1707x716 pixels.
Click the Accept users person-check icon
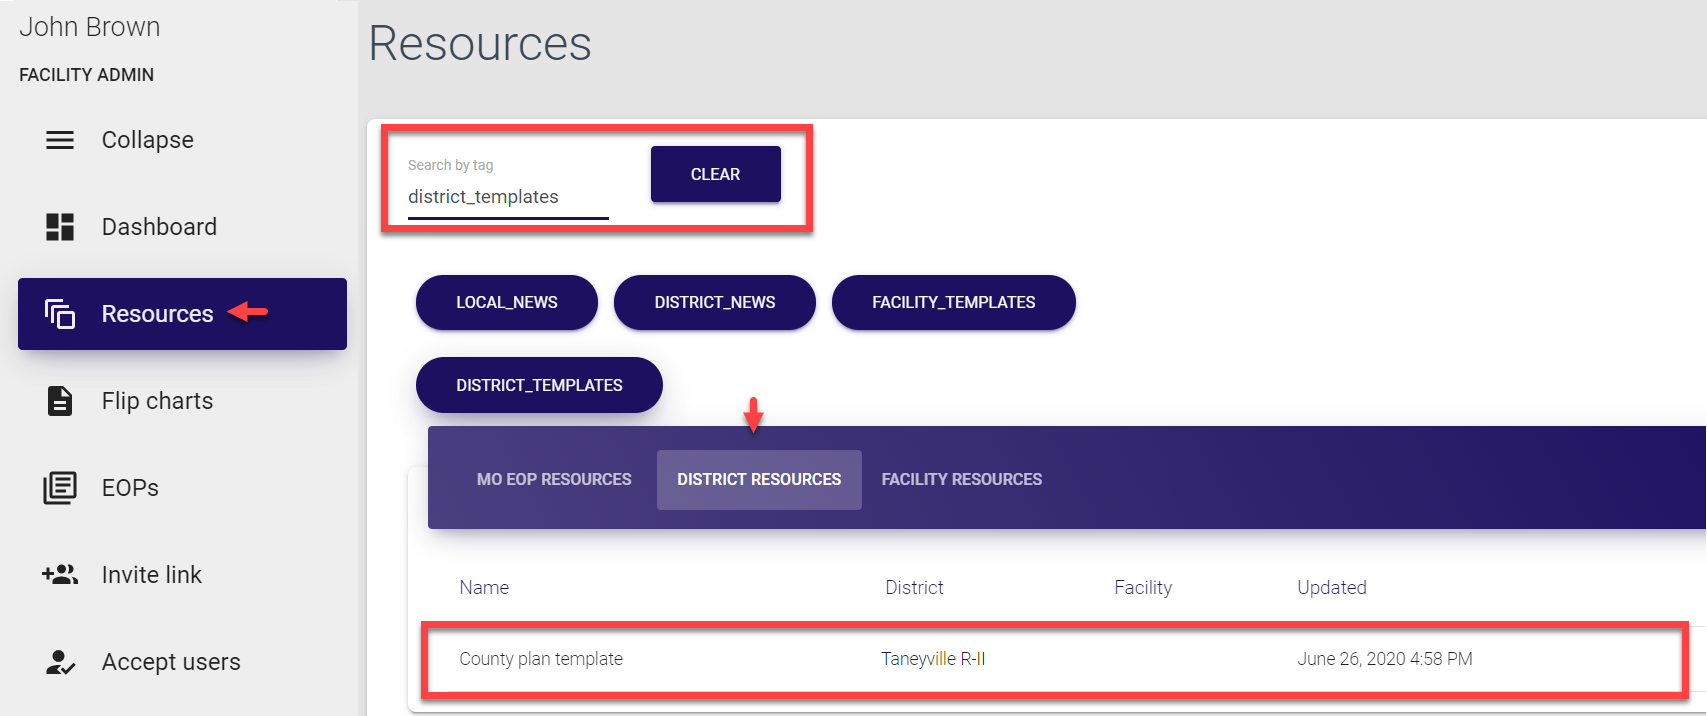coord(60,662)
